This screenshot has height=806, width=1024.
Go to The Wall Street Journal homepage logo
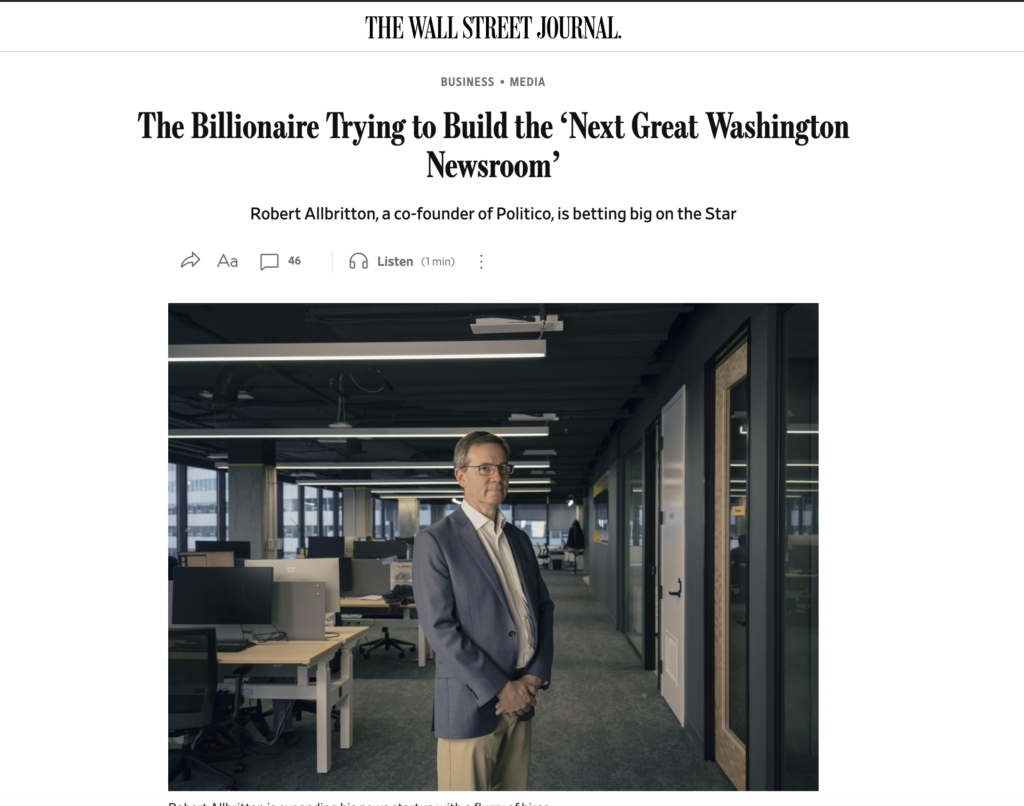pyautogui.click(x=493, y=27)
